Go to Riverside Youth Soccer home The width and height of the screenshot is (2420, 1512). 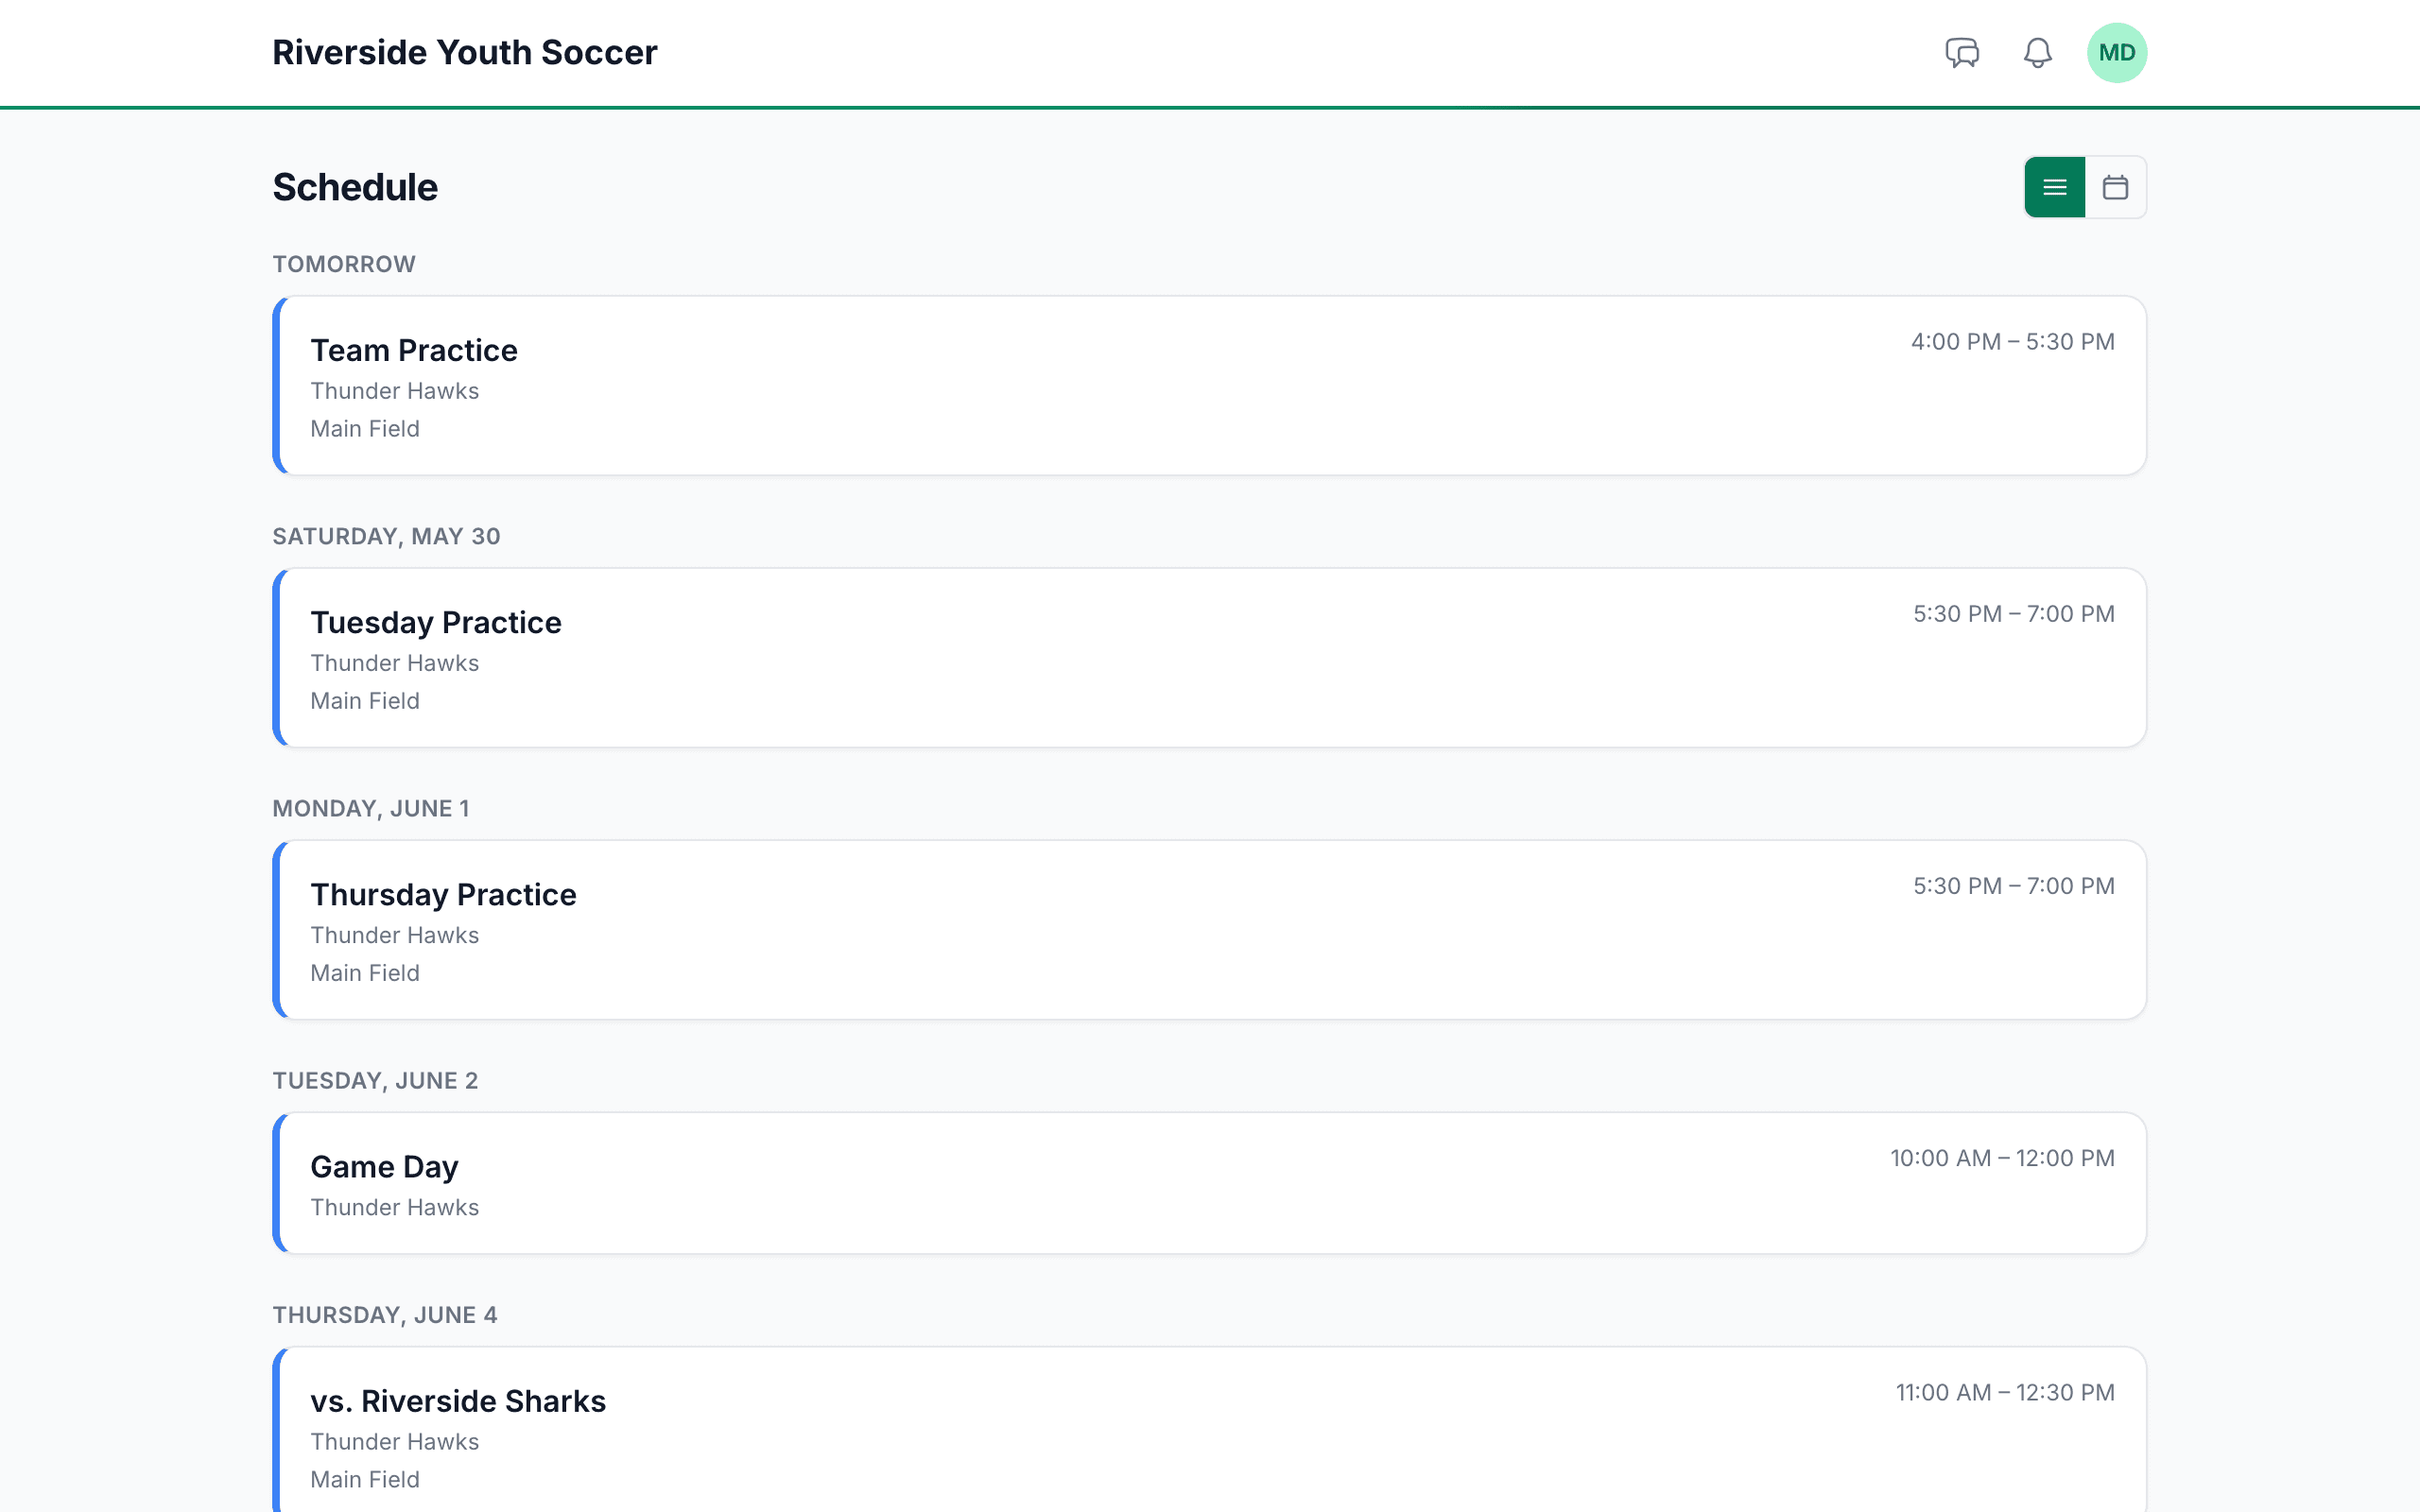click(x=464, y=52)
